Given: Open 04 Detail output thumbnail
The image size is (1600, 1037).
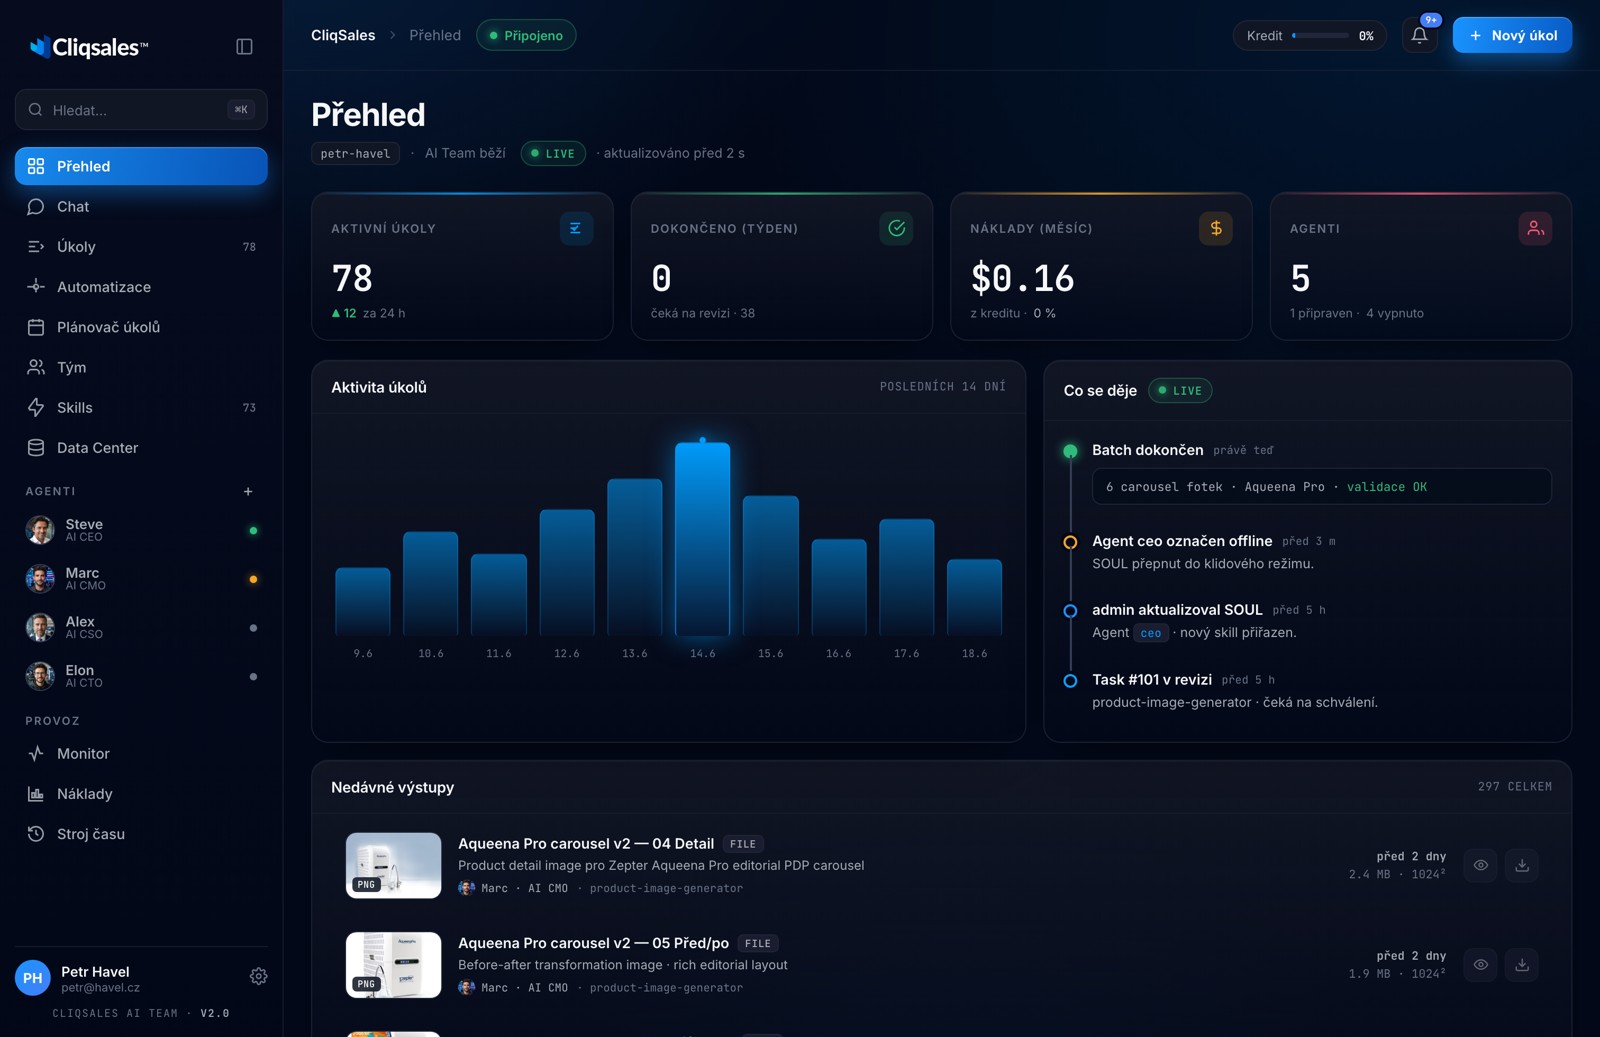Looking at the screenshot, I should click(393, 865).
